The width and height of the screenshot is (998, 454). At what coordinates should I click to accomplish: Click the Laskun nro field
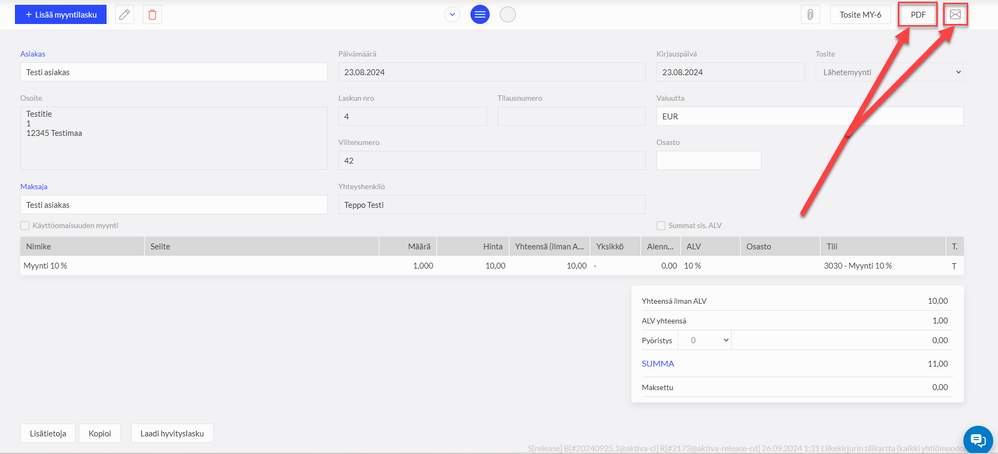coord(412,117)
